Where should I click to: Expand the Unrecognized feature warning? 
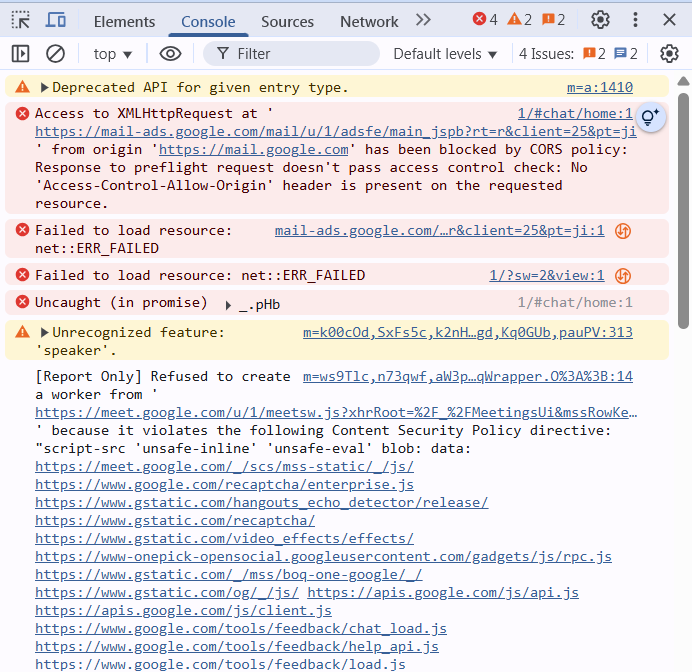44,332
